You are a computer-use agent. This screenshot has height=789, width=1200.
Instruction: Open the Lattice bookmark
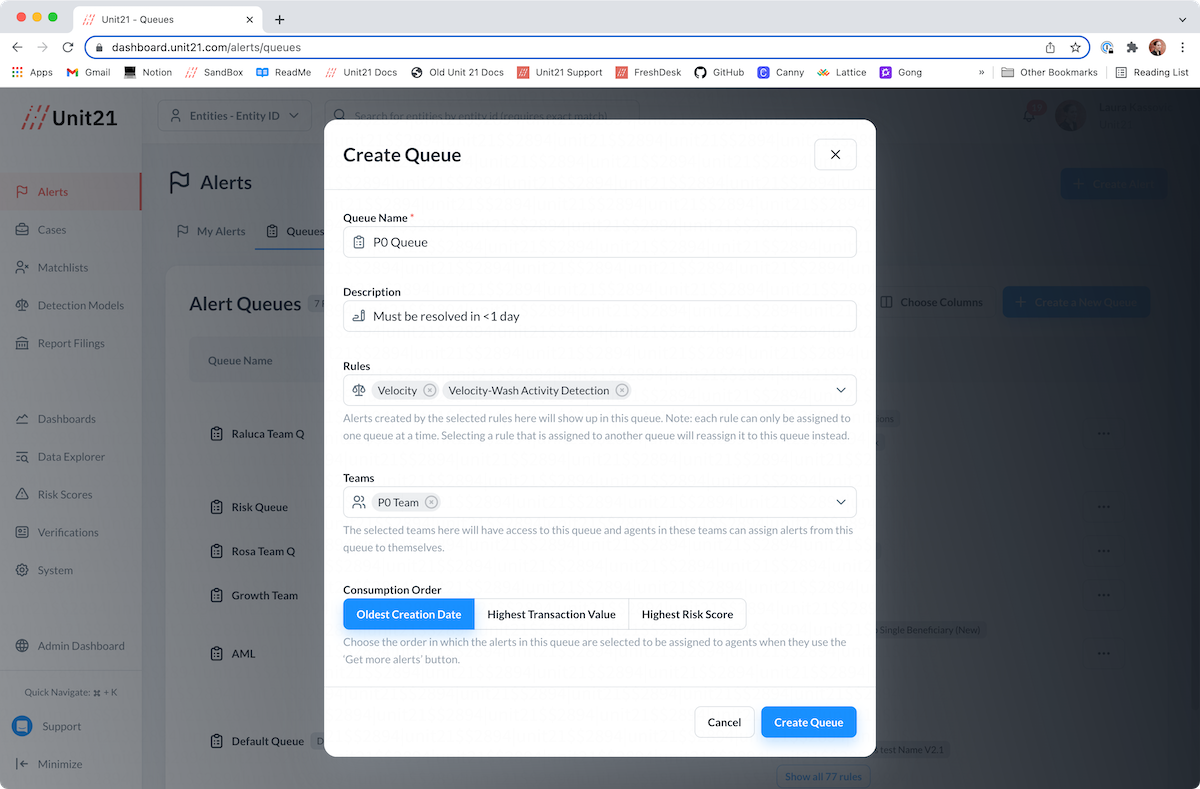coord(841,72)
